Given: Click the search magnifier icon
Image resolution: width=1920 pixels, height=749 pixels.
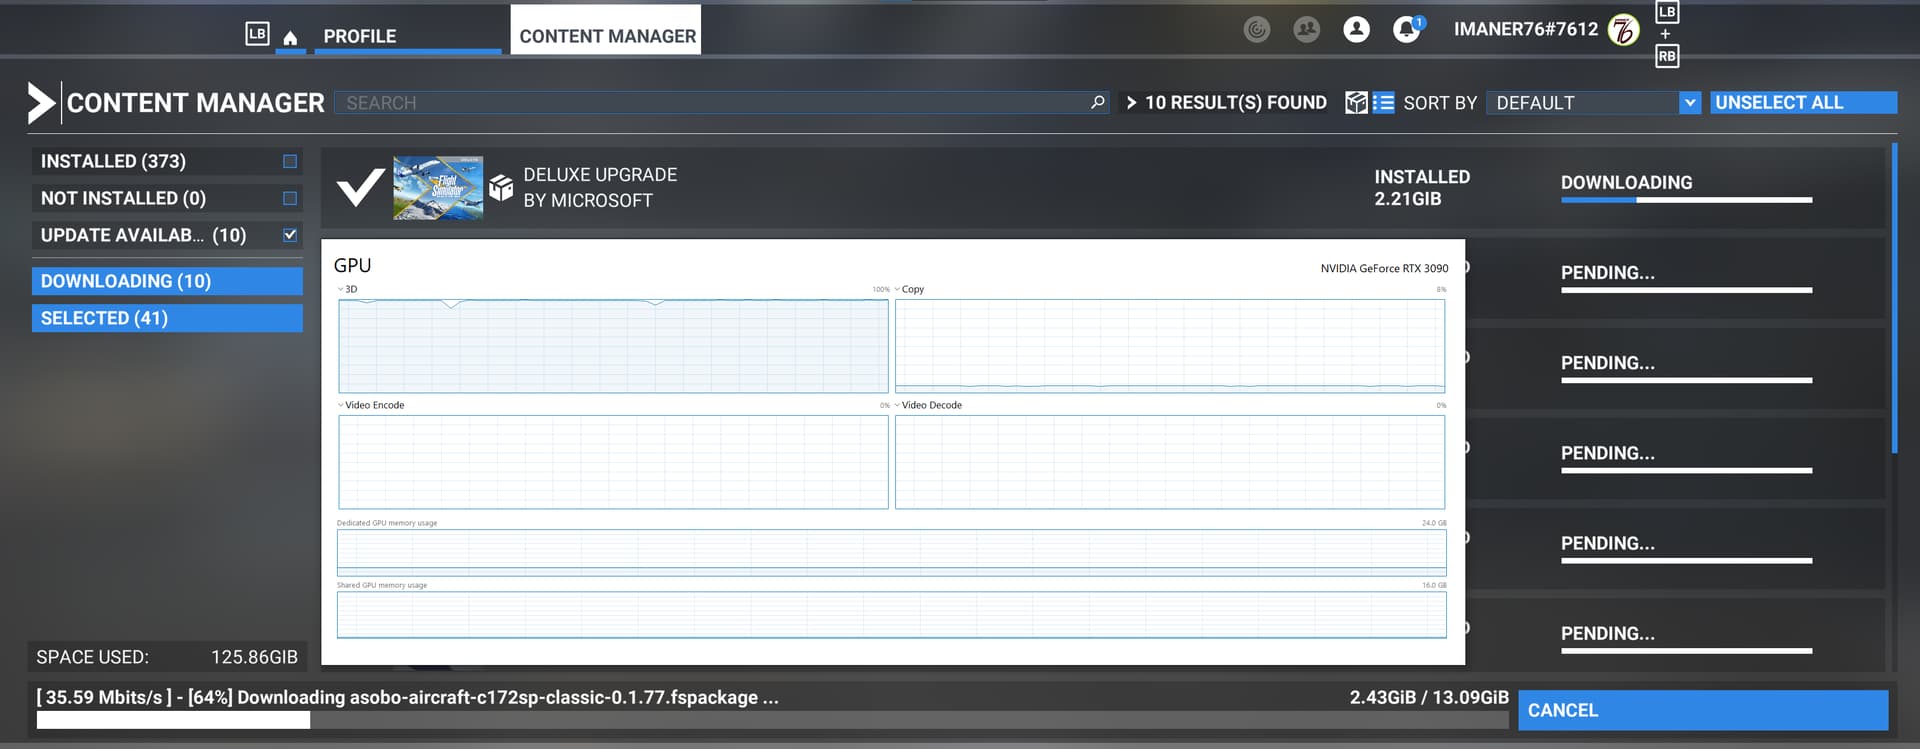Looking at the screenshot, I should (x=1097, y=102).
